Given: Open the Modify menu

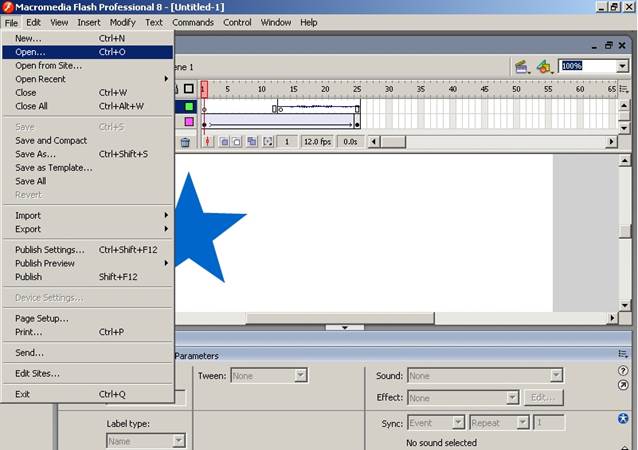Looking at the screenshot, I should [x=122, y=23].
